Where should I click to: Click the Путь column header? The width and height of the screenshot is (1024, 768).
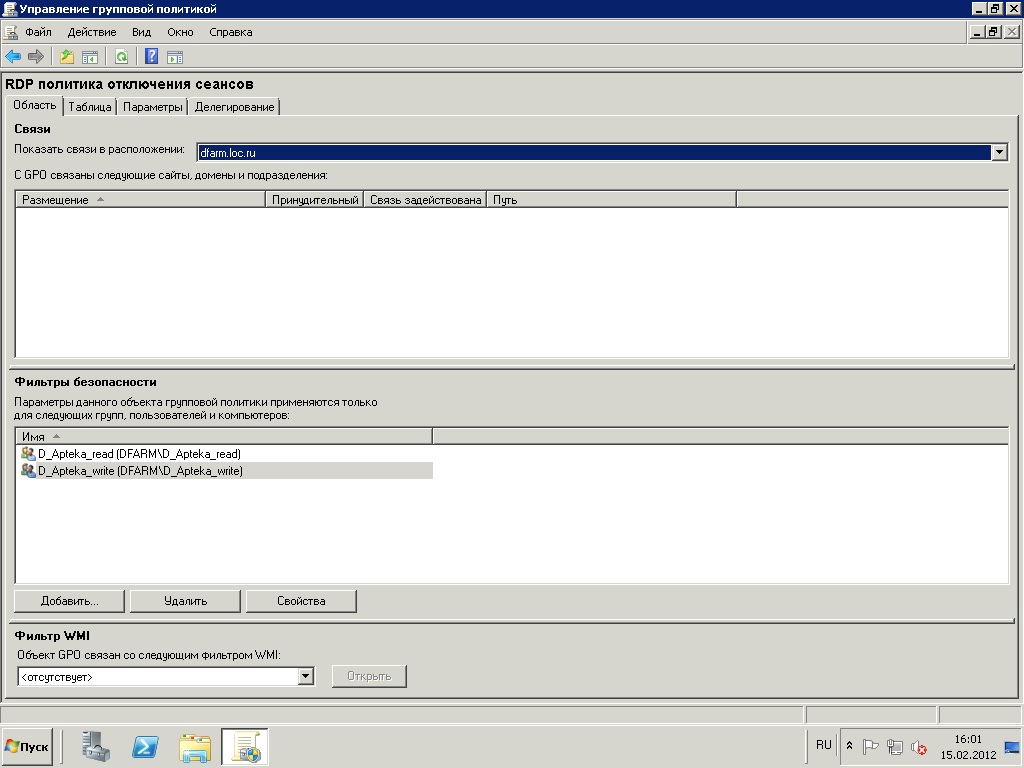pyautogui.click(x=611, y=200)
